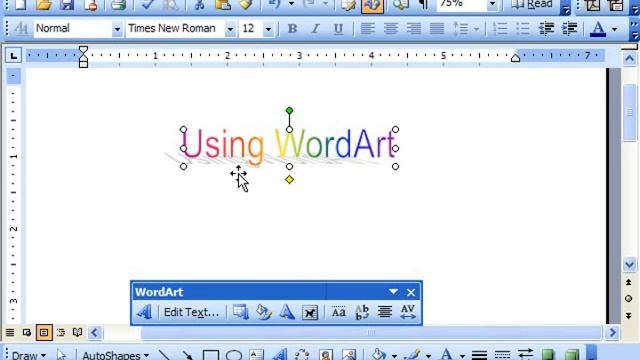
Task: Toggle Bold formatting
Action: click(292, 29)
